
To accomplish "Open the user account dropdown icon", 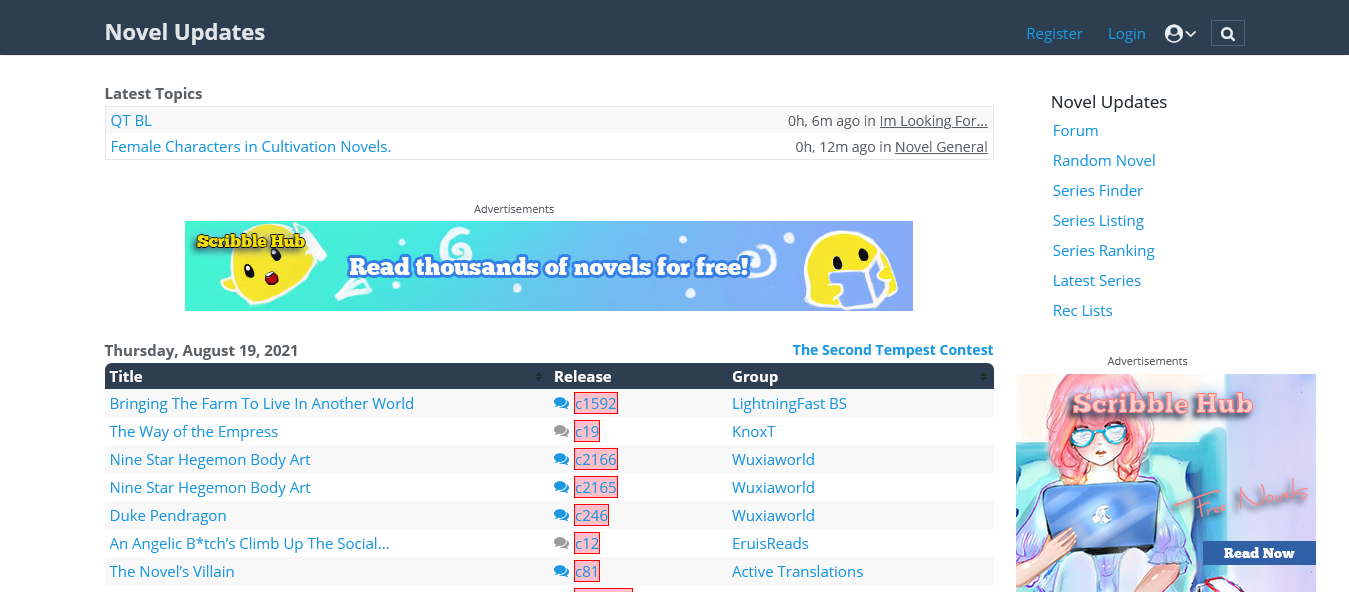I will point(1180,34).
